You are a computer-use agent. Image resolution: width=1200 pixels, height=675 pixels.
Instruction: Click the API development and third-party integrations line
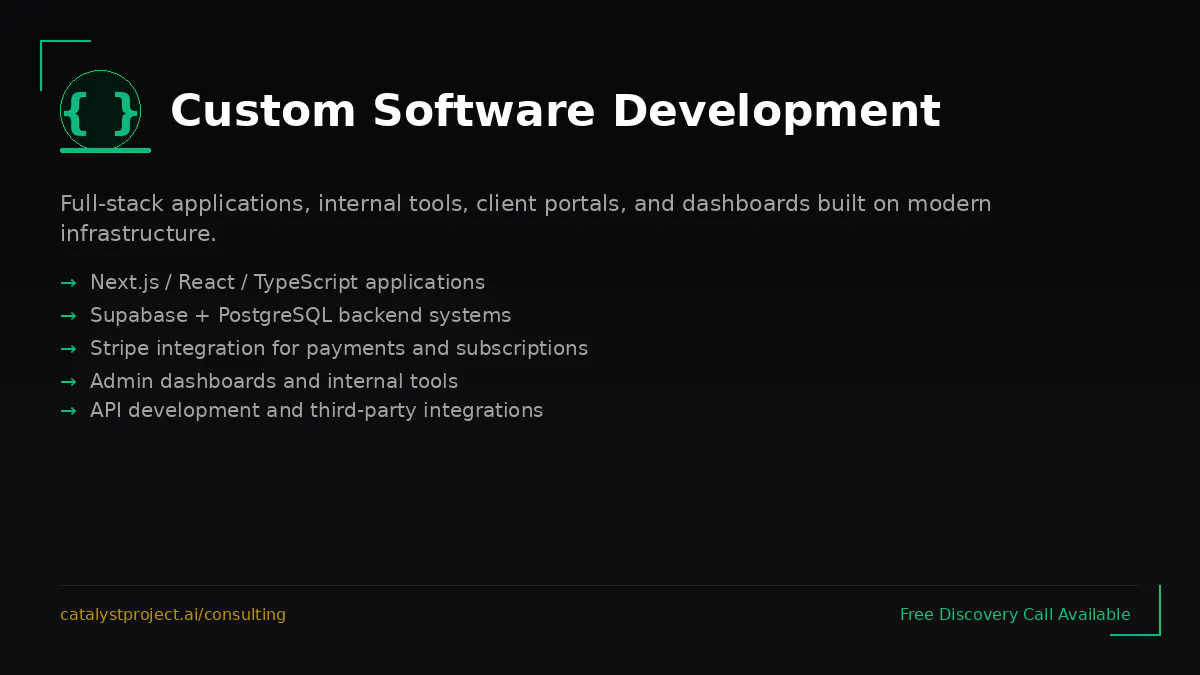coord(316,410)
